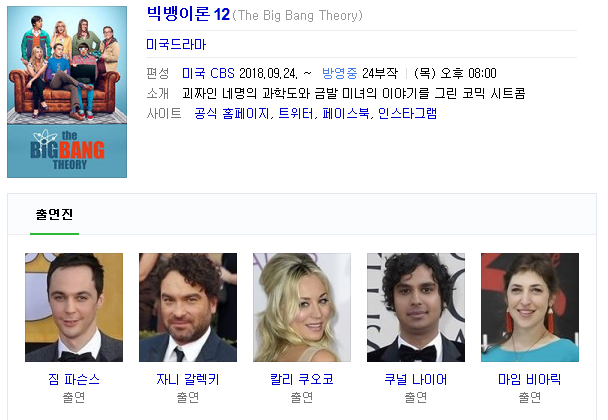
Task: Select the 출연진 tab
Action: 54,214
